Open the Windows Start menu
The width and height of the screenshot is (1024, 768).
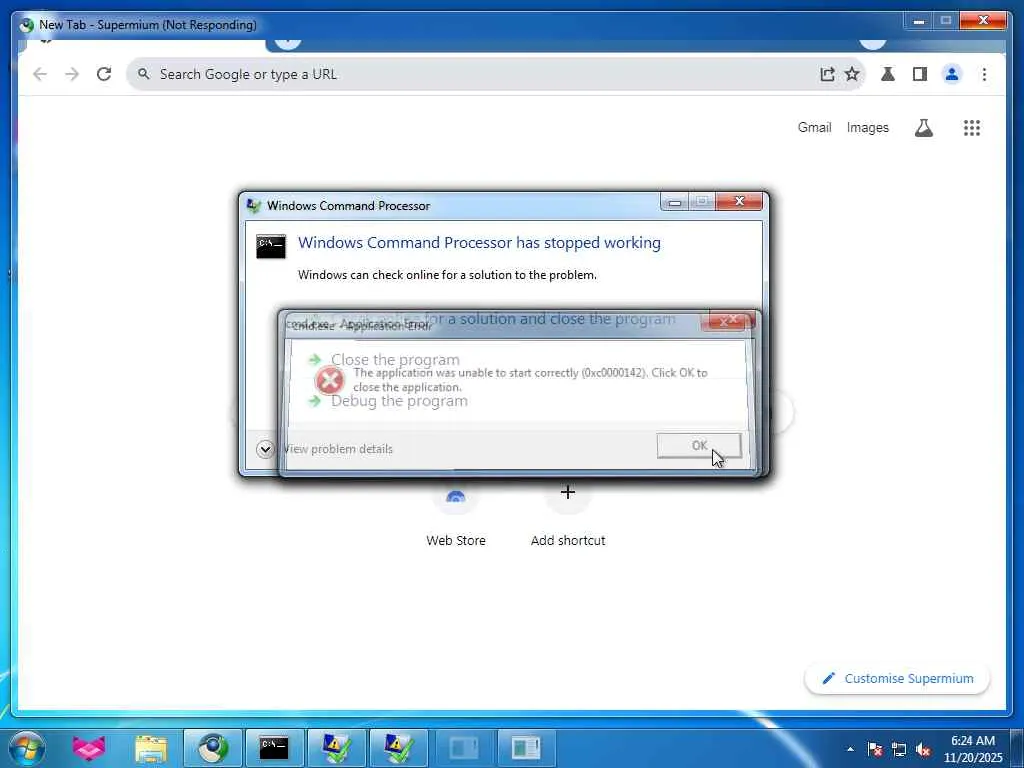click(x=27, y=748)
